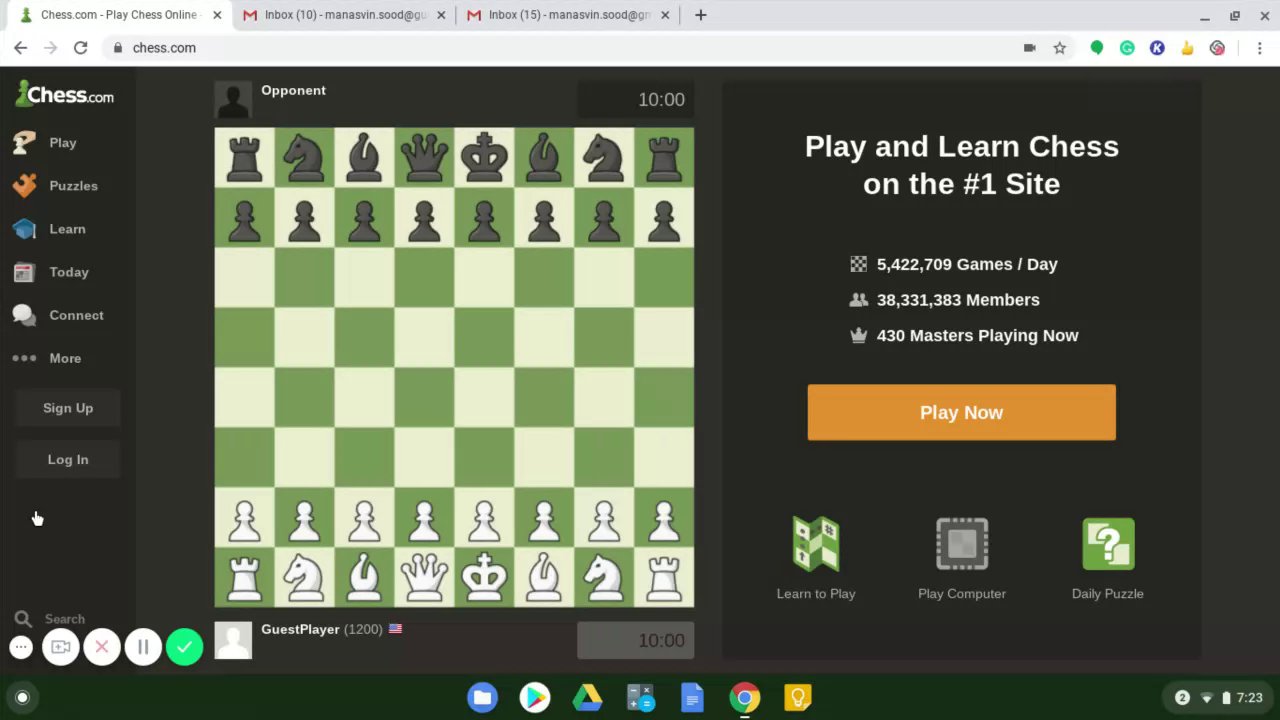Select the black knight on b8
Image resolution: width=1280 pixels, height=720 pixels.
[x=304, y=158]
